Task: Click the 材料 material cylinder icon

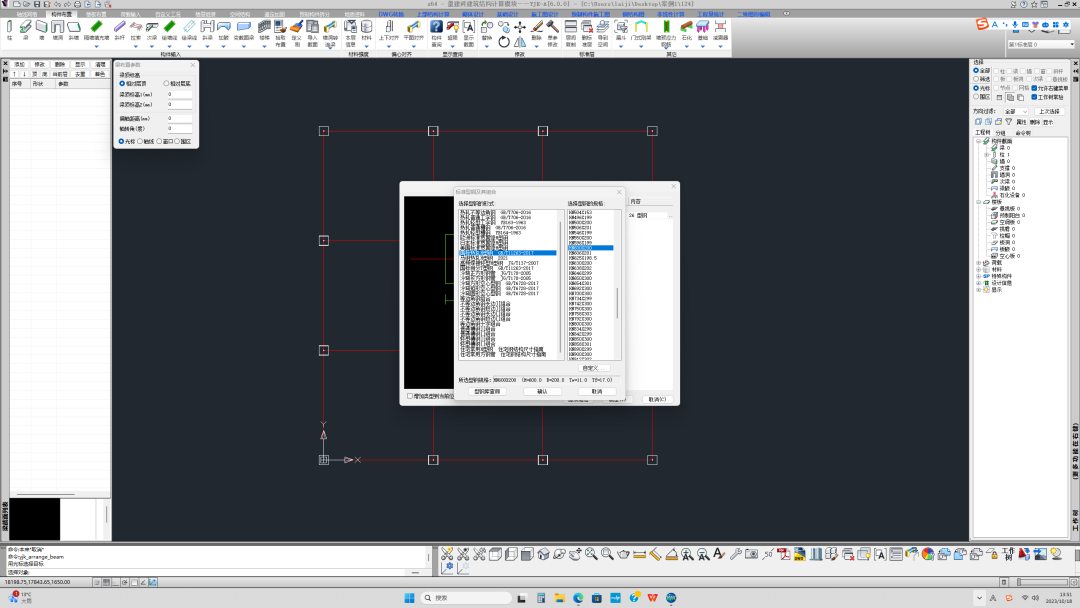Action: point(366,26)
